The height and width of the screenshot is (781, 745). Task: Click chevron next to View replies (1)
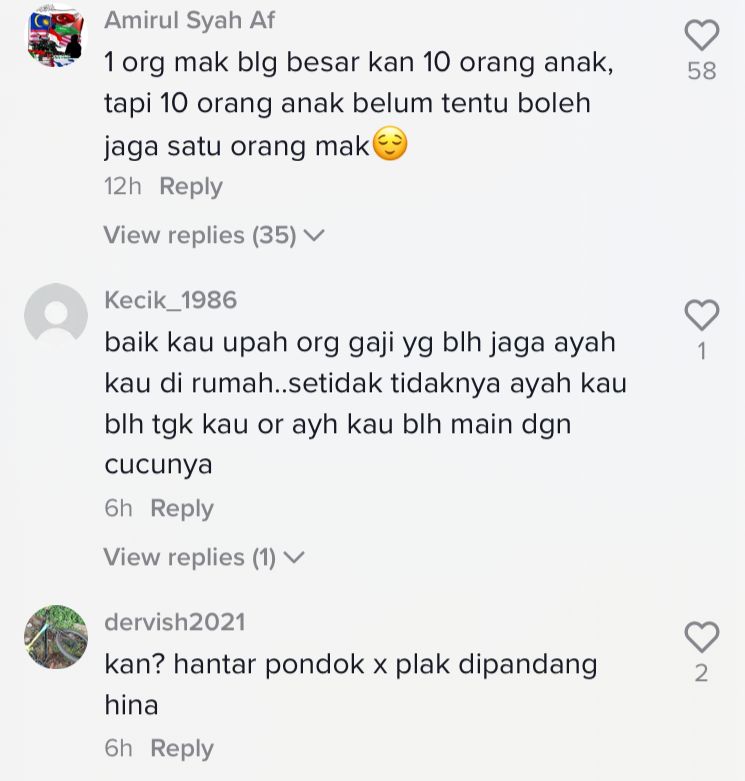click(x=293, y=557)
